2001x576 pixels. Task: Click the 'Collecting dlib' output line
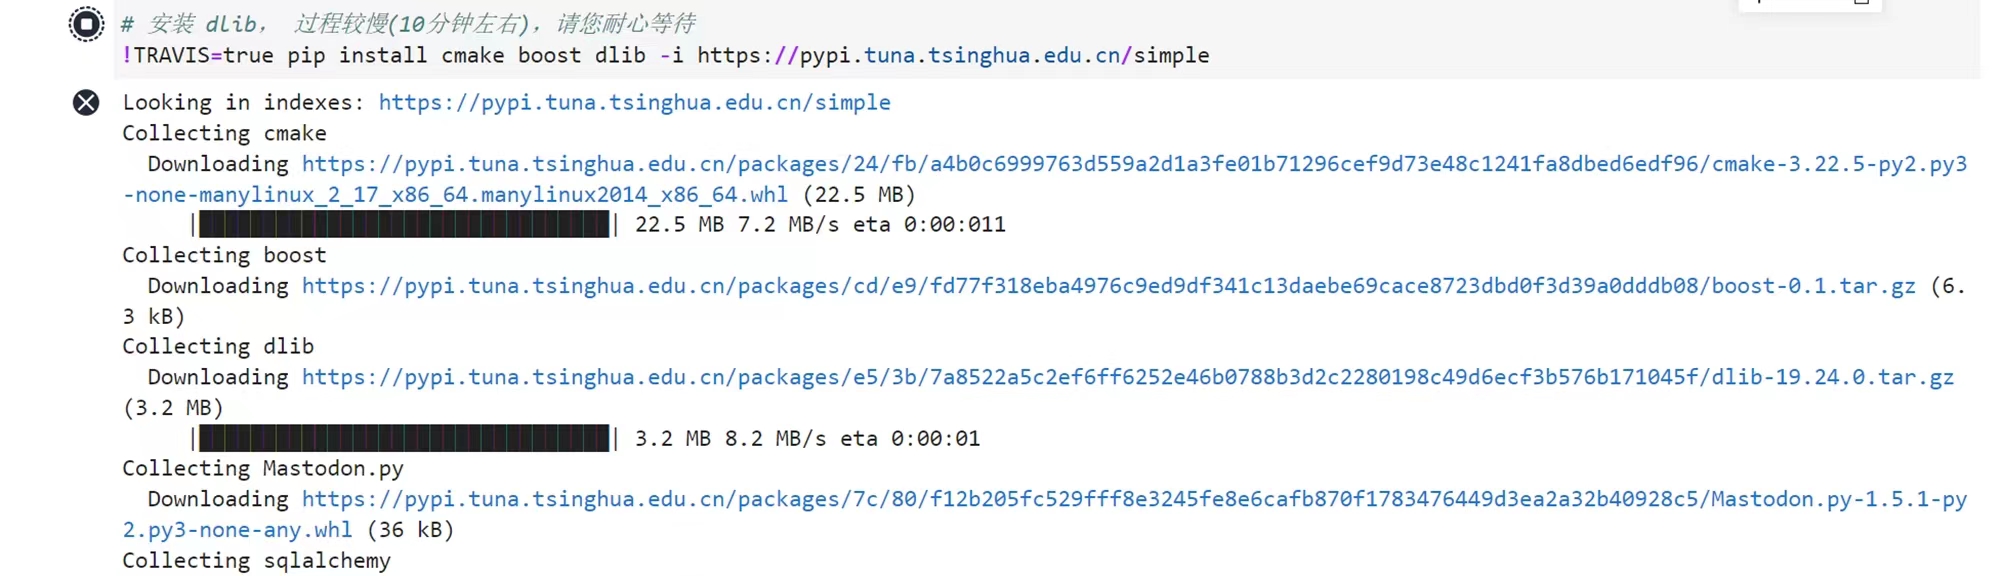(x=218, y=346)
